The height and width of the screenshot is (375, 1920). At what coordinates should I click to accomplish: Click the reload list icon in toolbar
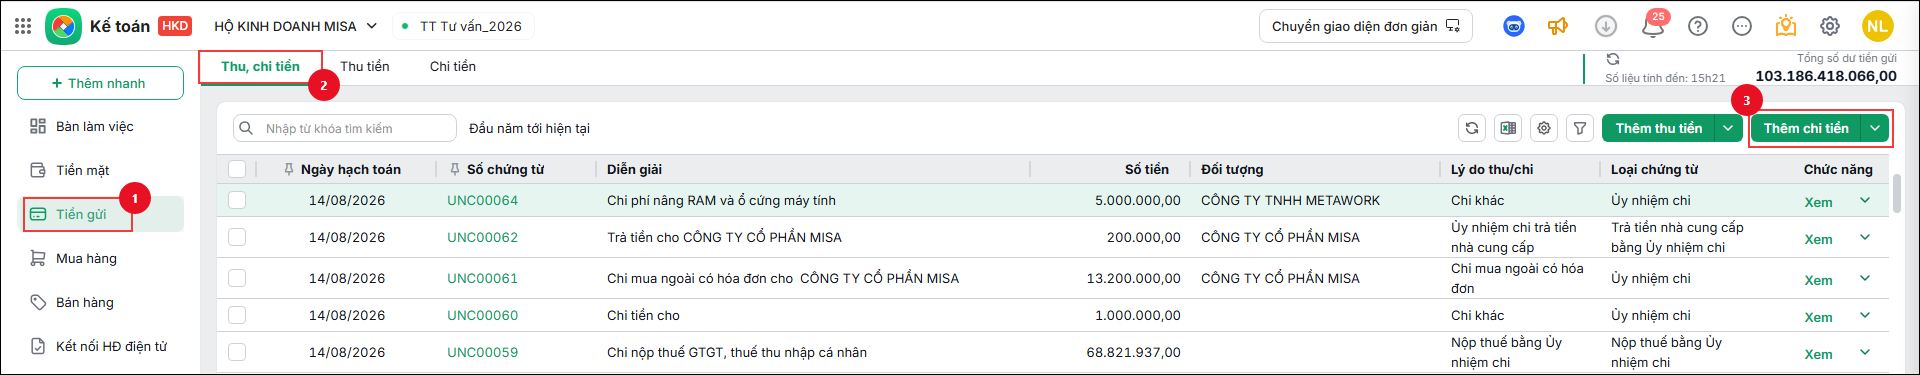(1472, 128)
